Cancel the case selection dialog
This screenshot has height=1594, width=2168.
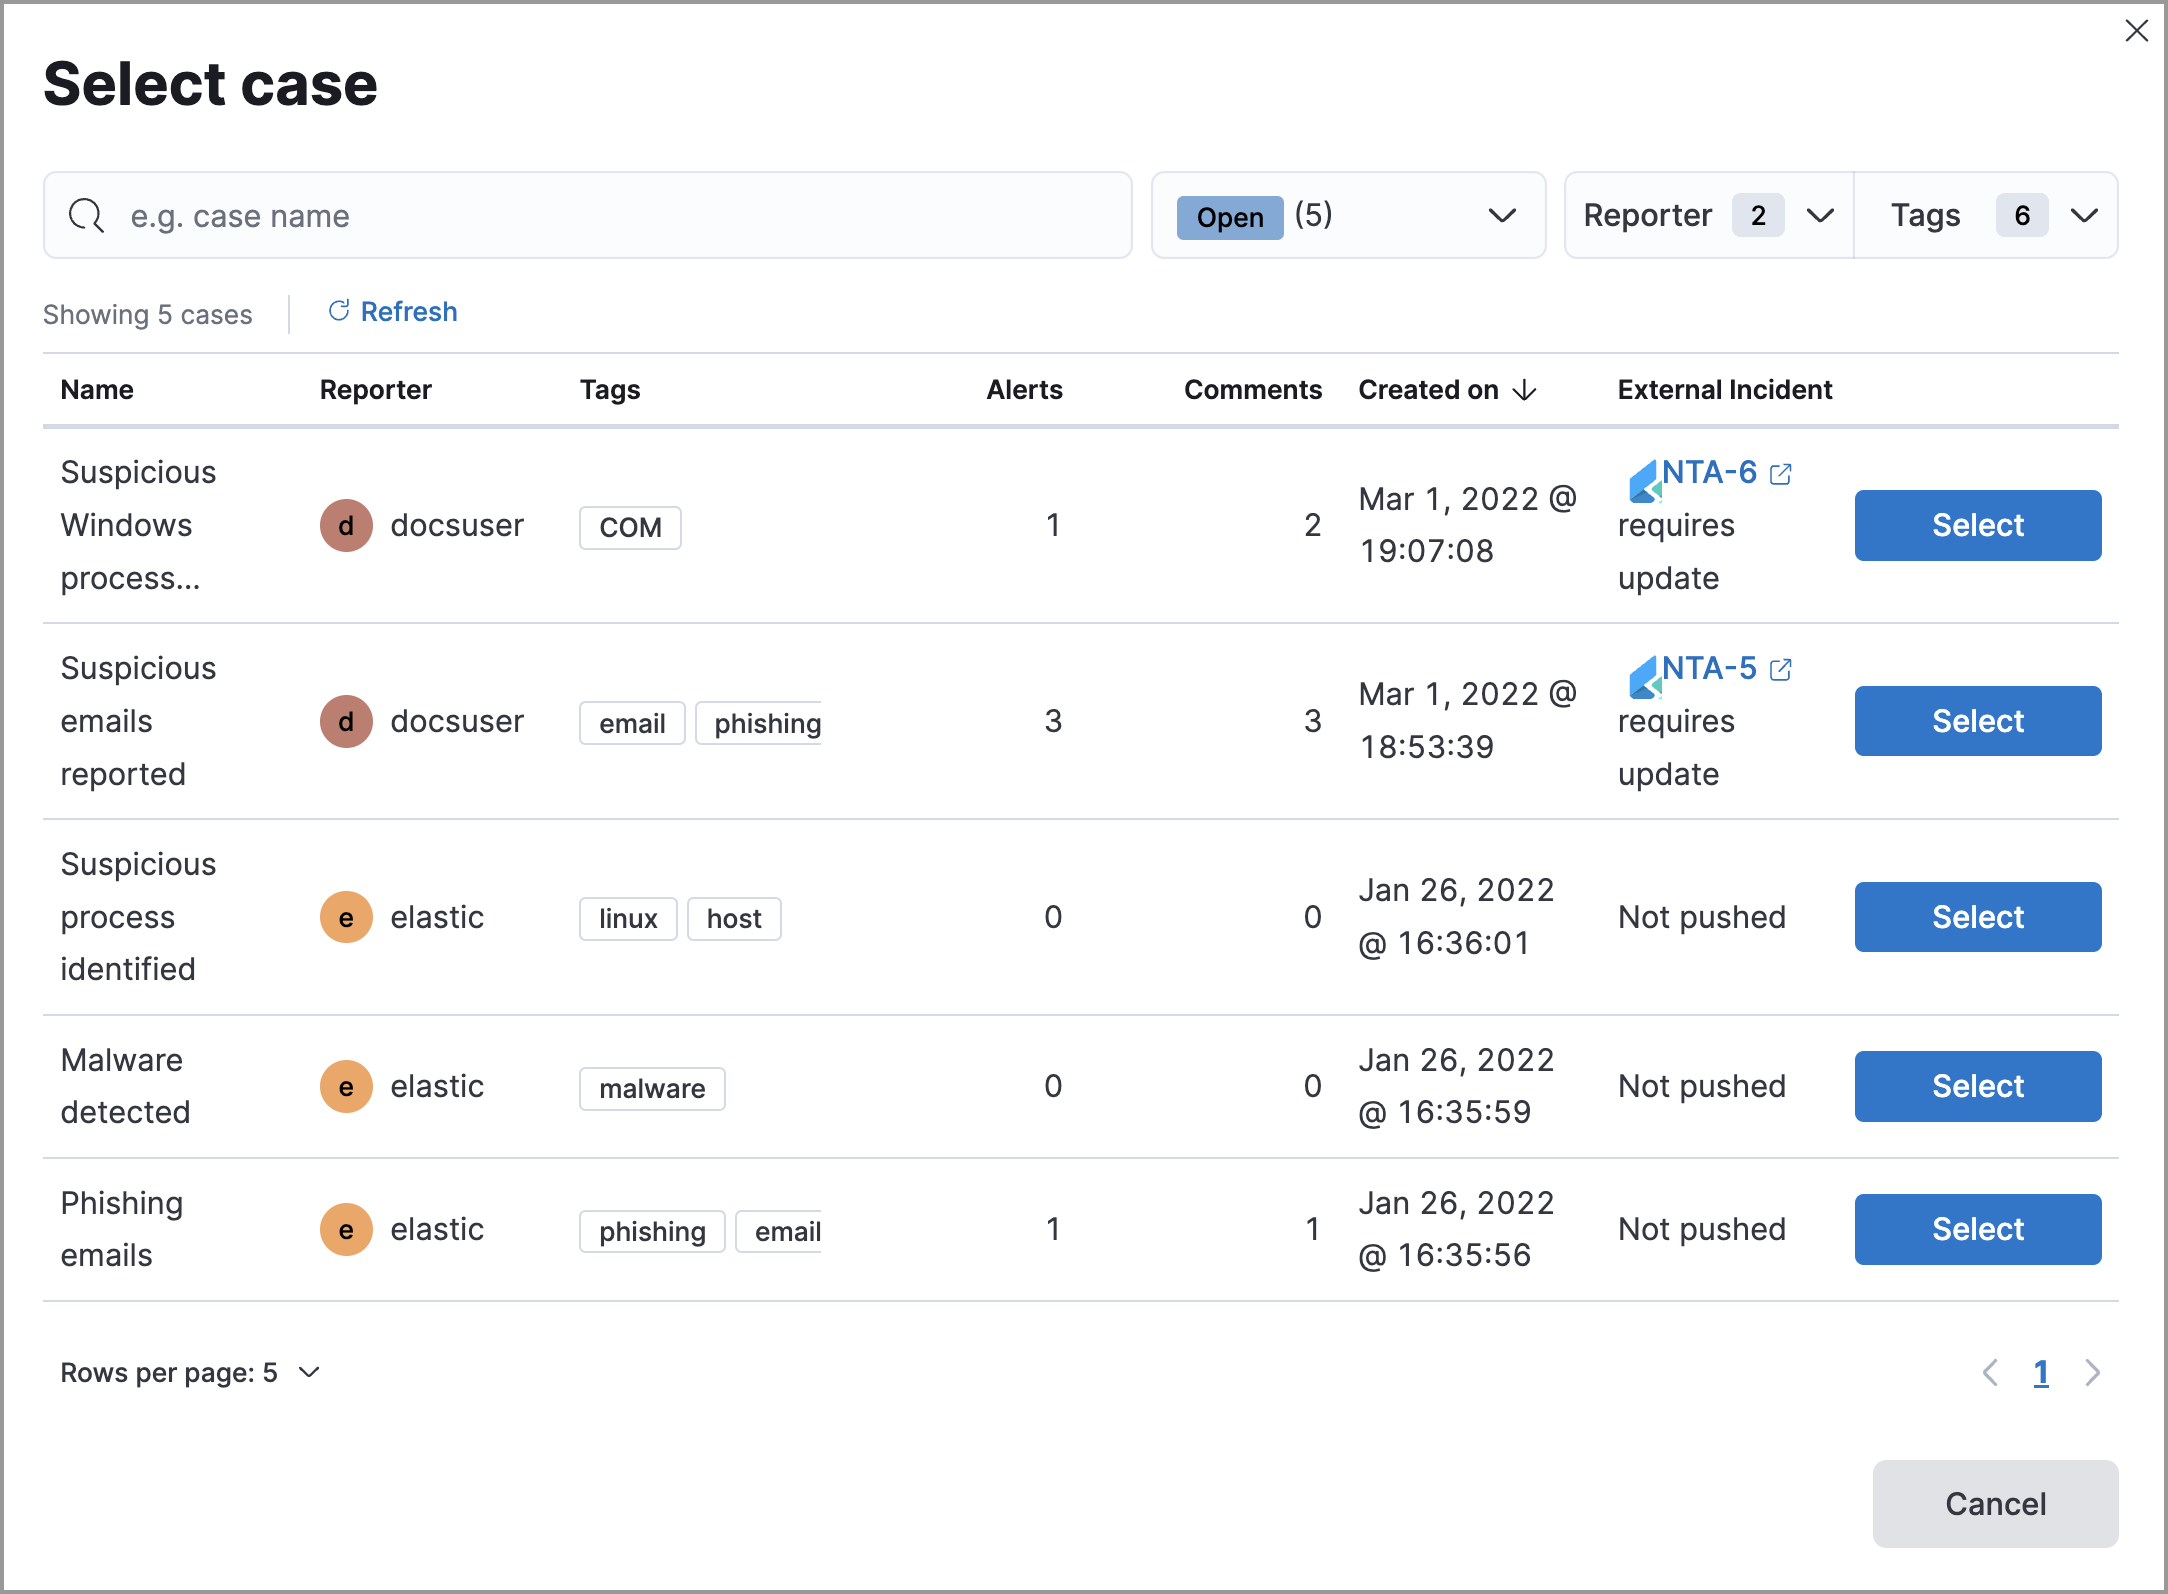pyautogui.click(x=1994, y=1503)
